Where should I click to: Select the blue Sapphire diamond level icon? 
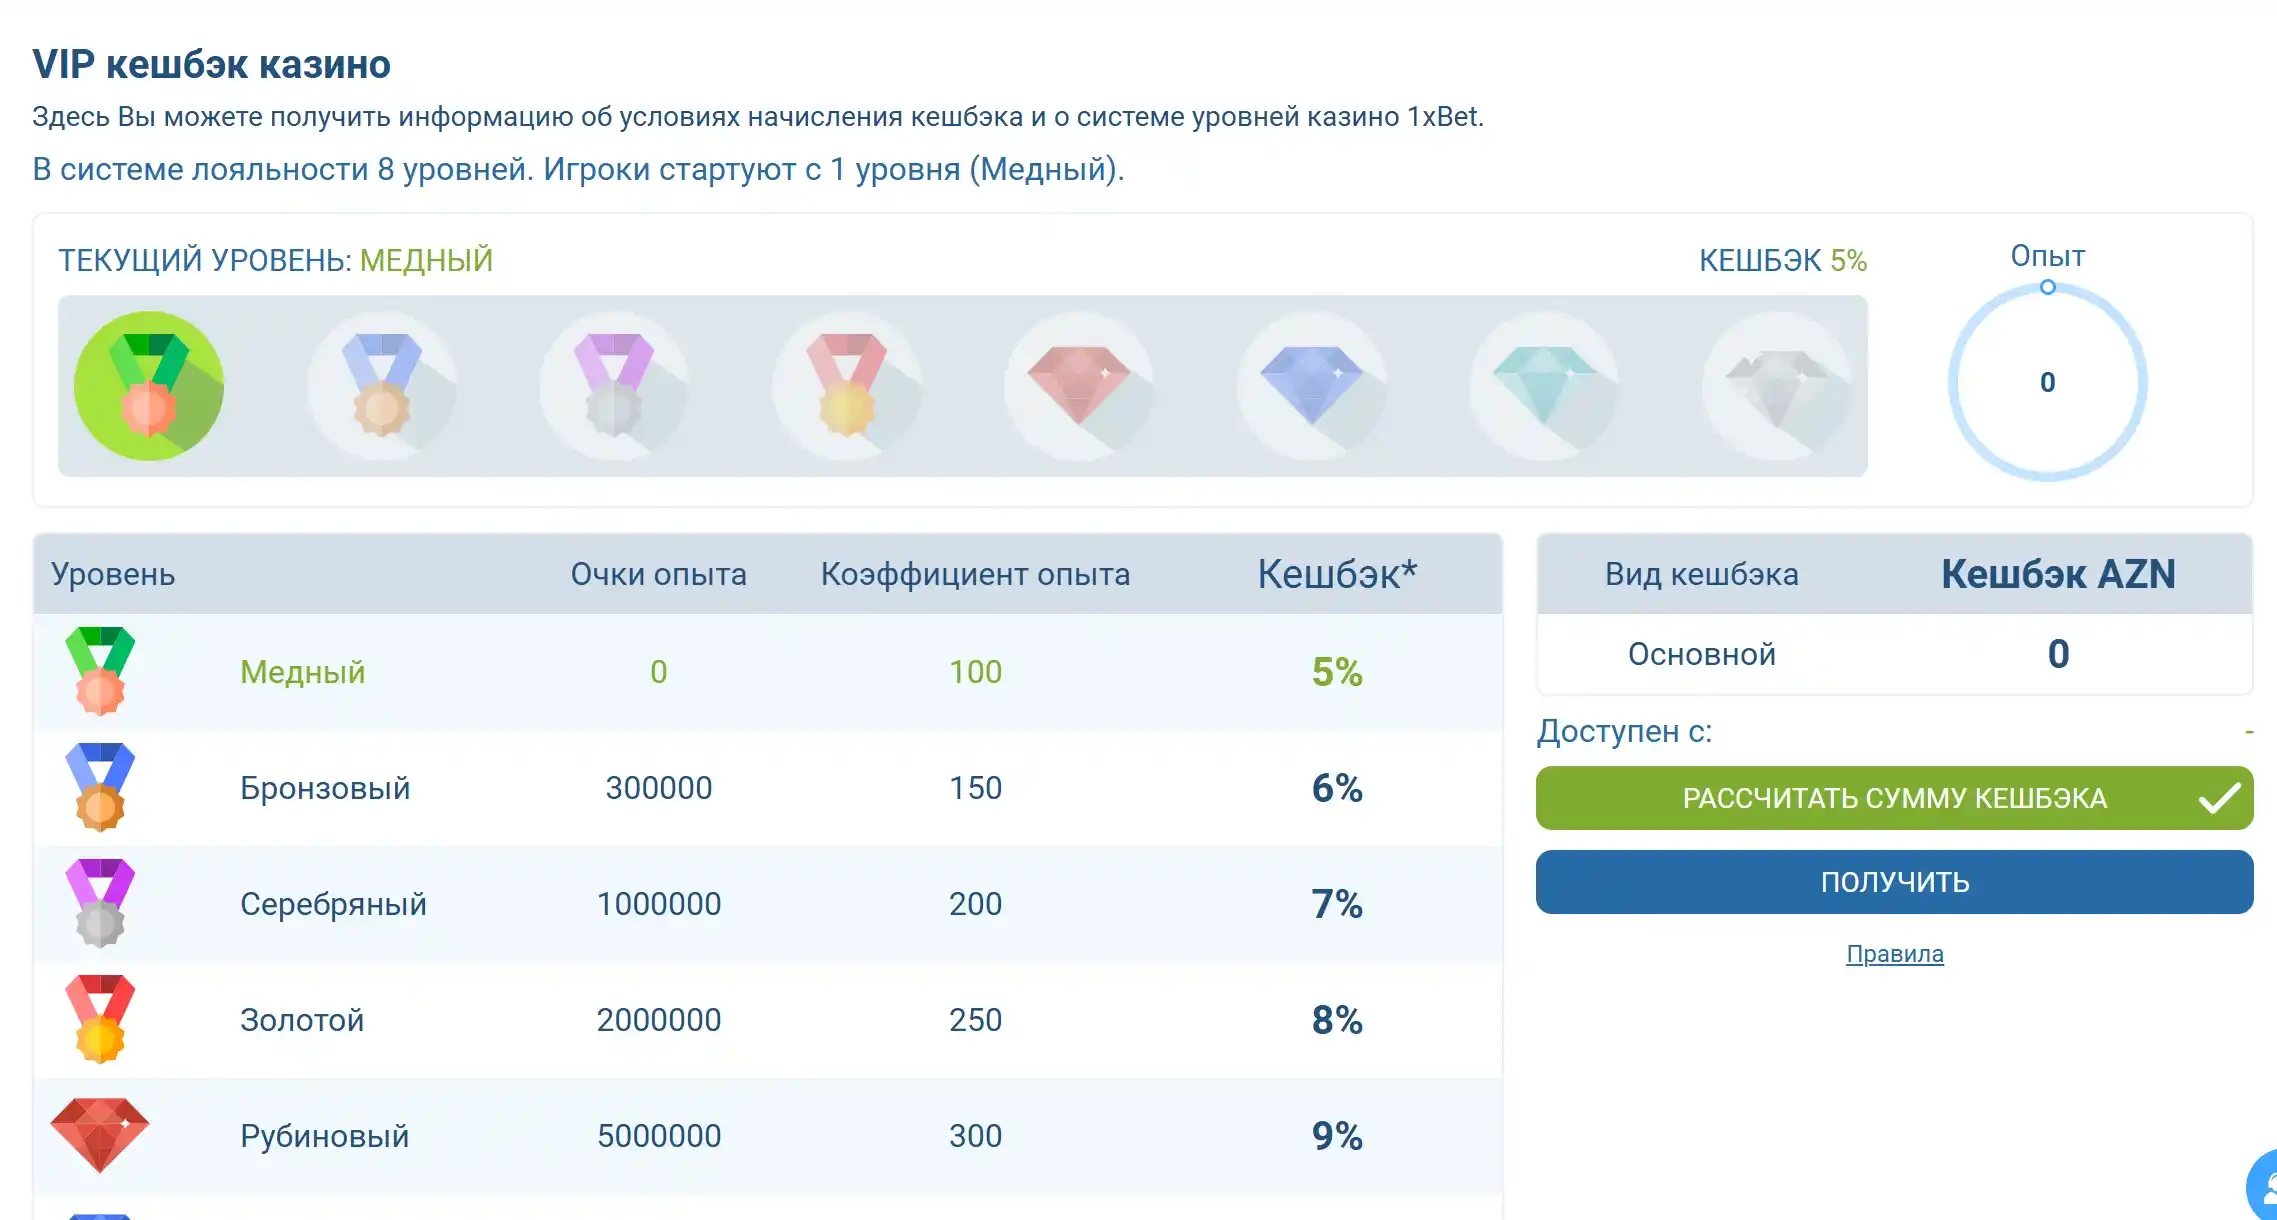pyautogui.click(x=1310, y=385)
